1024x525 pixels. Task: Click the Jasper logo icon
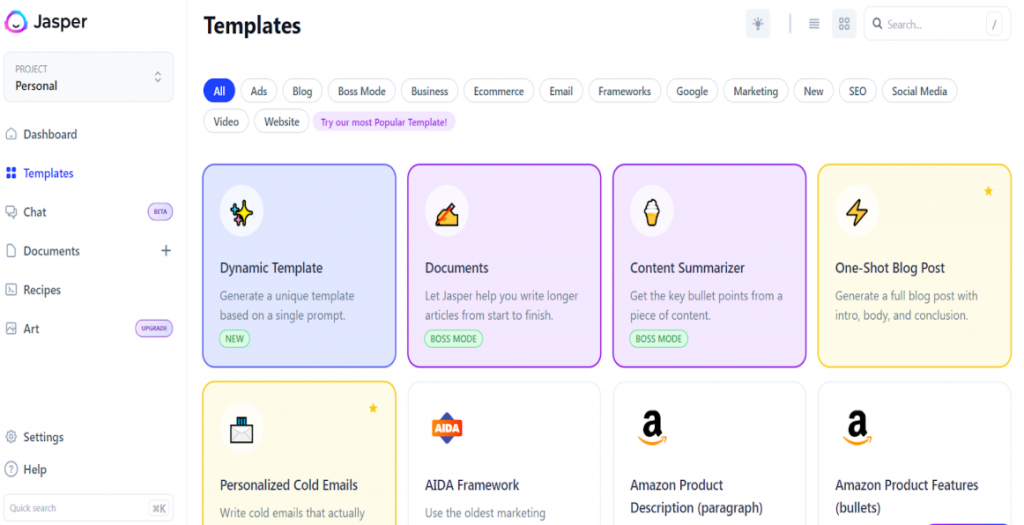[17, 21]
